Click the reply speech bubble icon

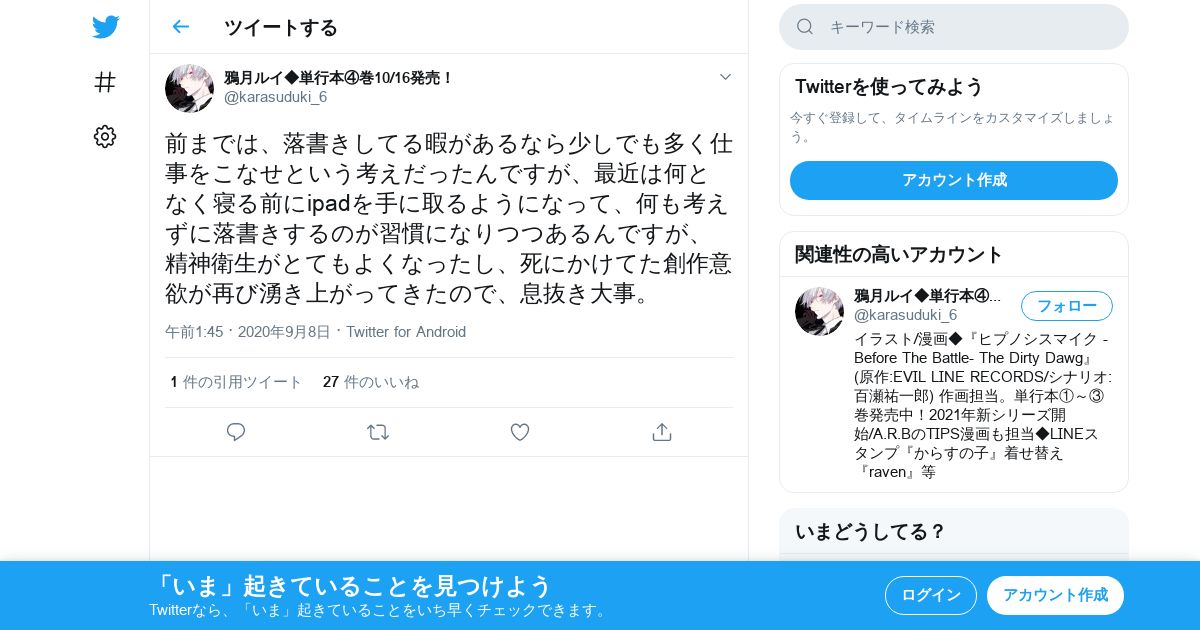click(236, 432)
